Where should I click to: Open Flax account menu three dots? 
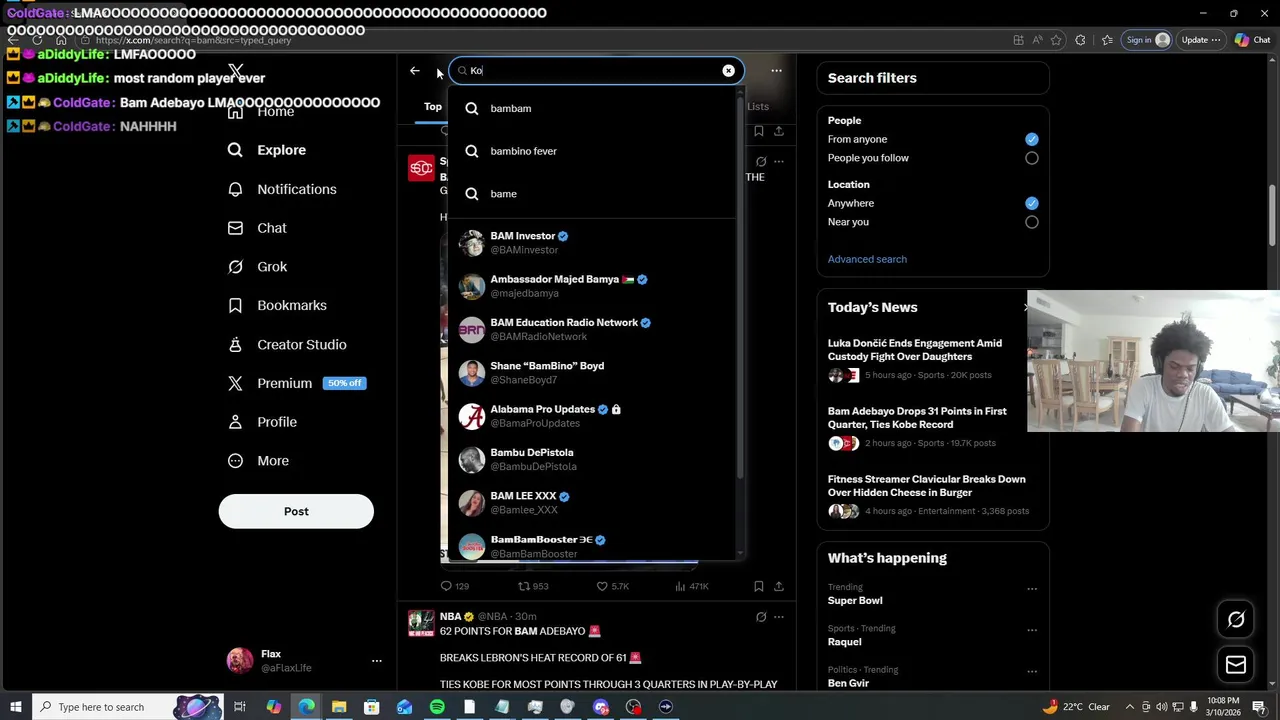tap(377, 661)
